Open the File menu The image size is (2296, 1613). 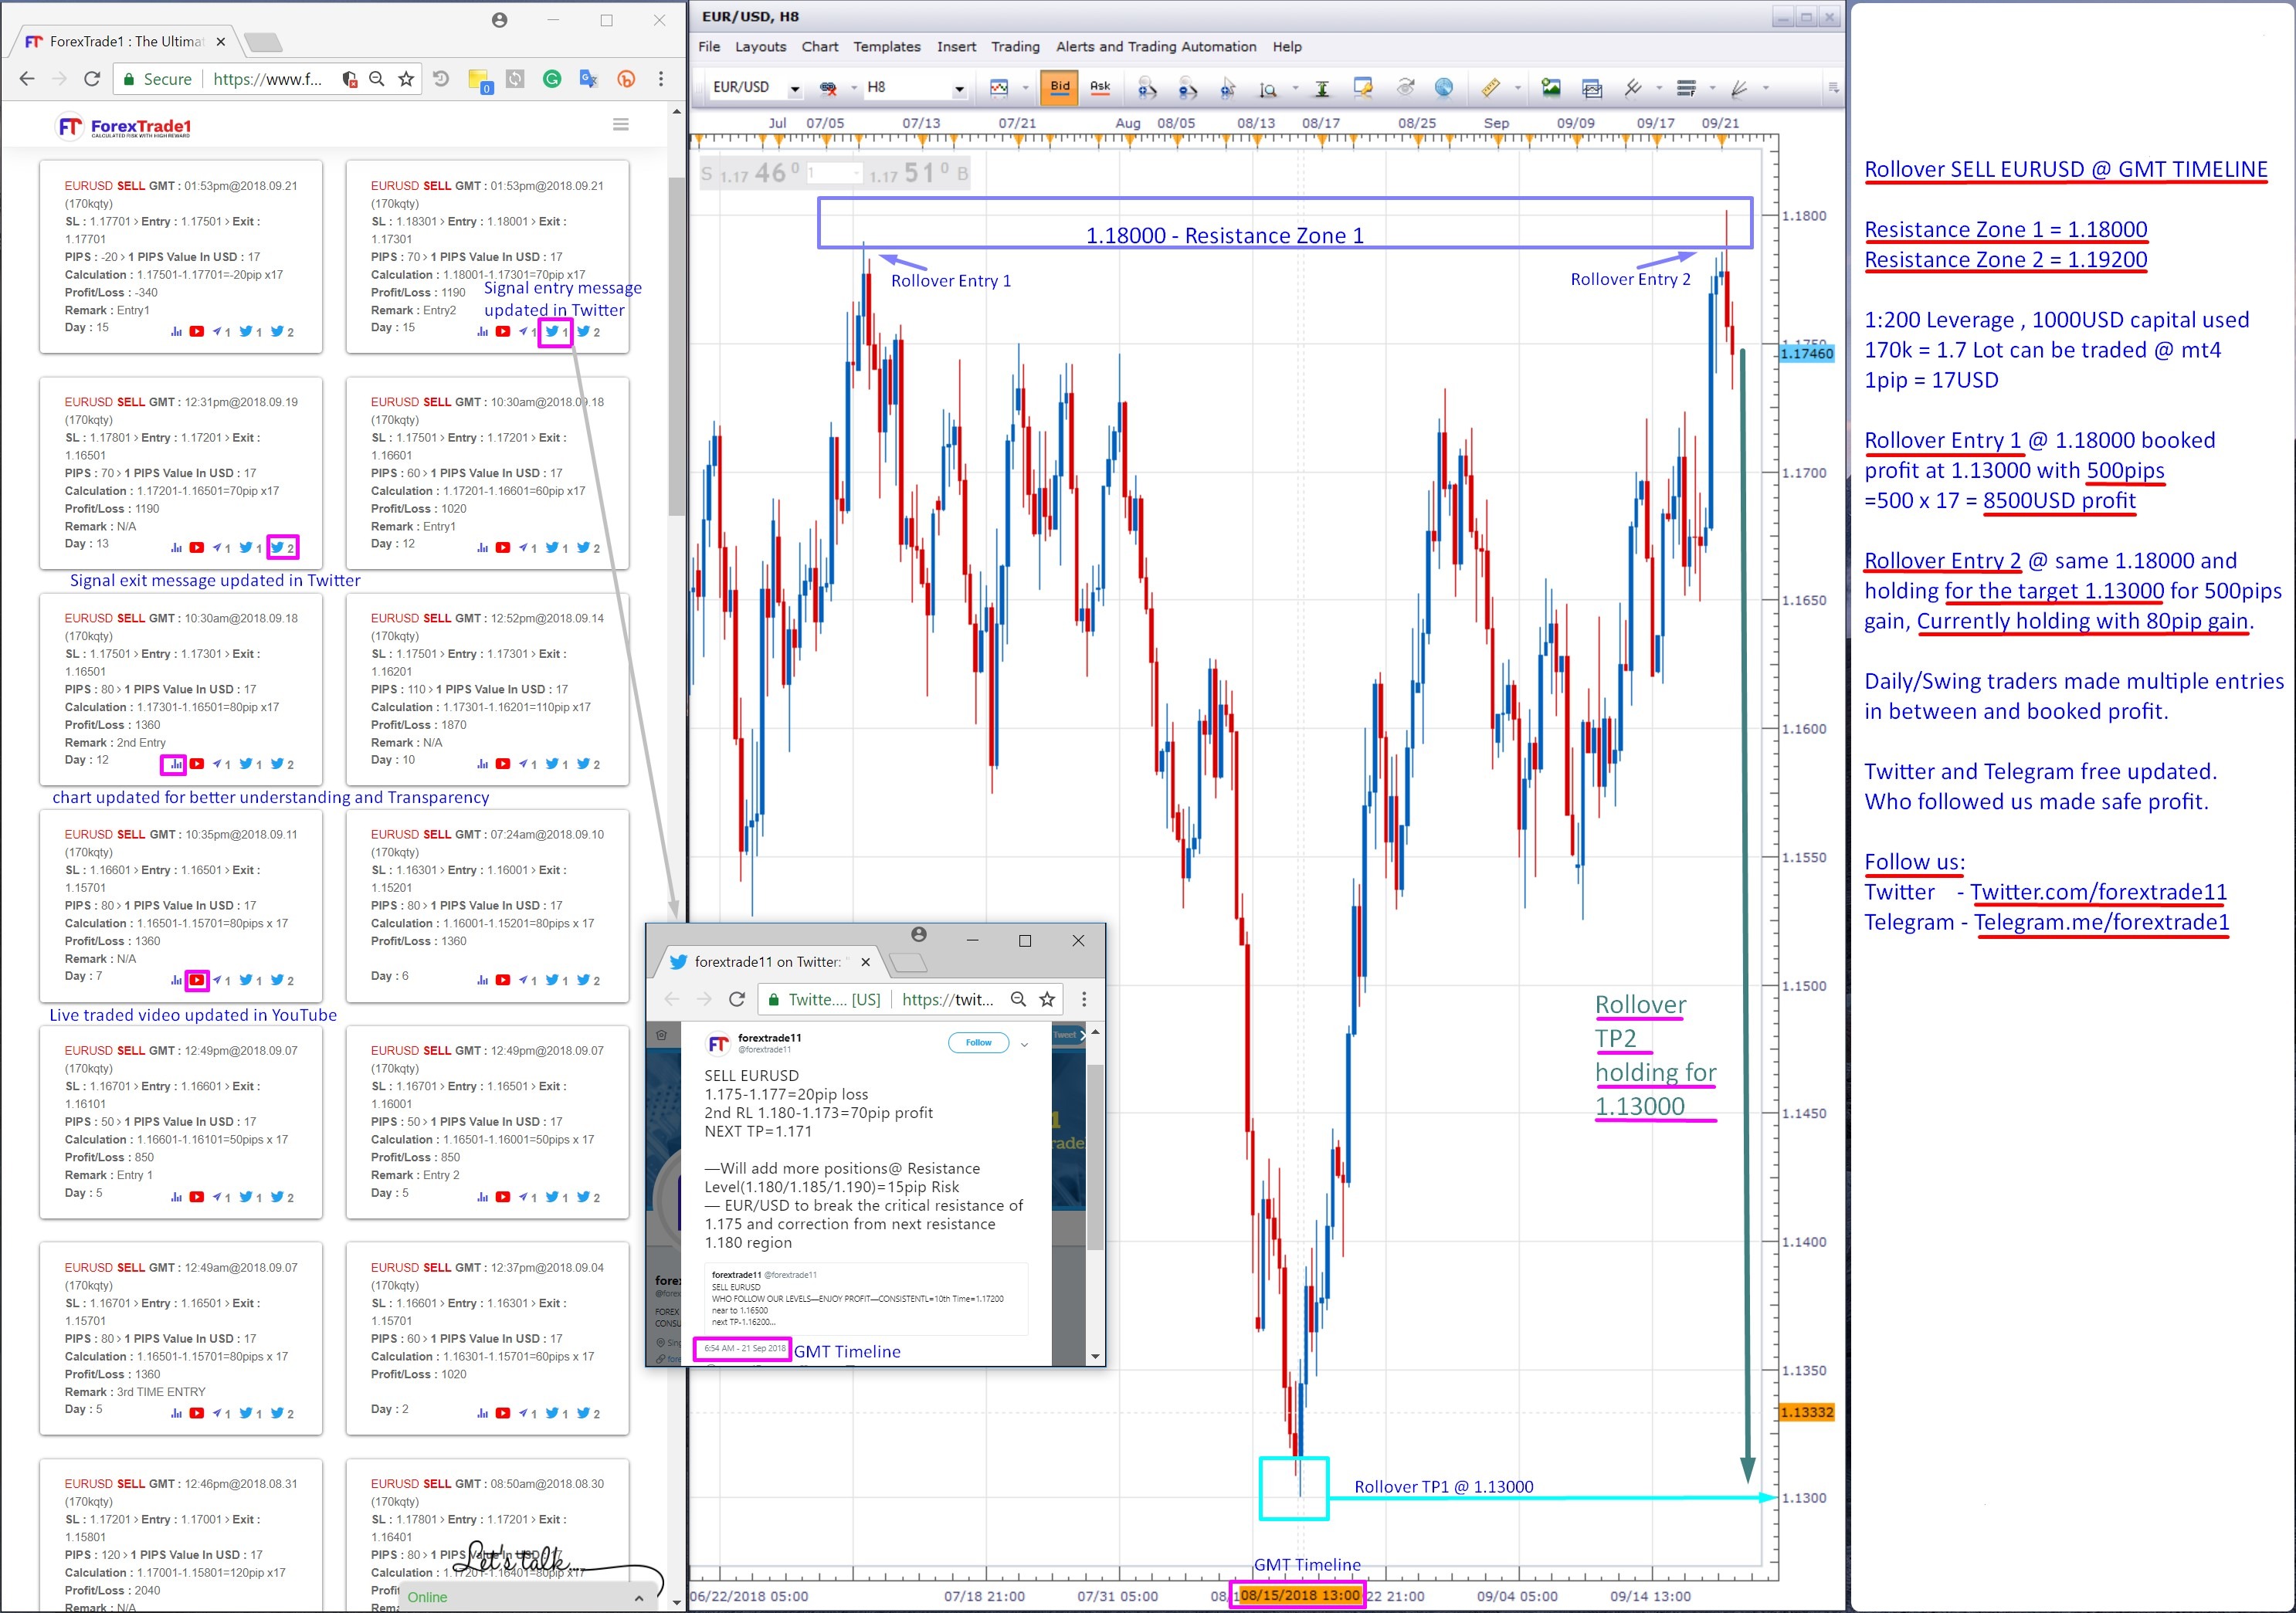(x=709, y=46)
